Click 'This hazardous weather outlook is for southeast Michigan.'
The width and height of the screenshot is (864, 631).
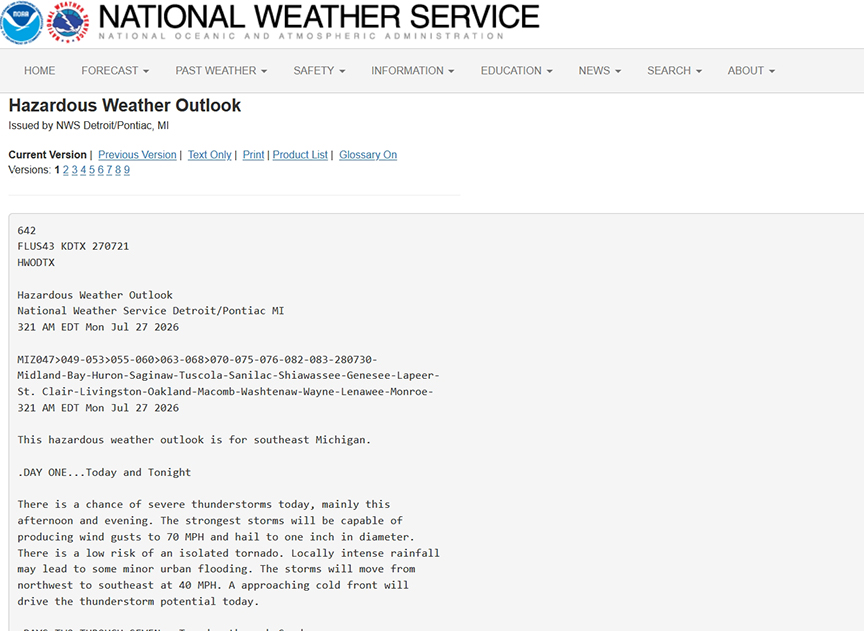point(194,440)
